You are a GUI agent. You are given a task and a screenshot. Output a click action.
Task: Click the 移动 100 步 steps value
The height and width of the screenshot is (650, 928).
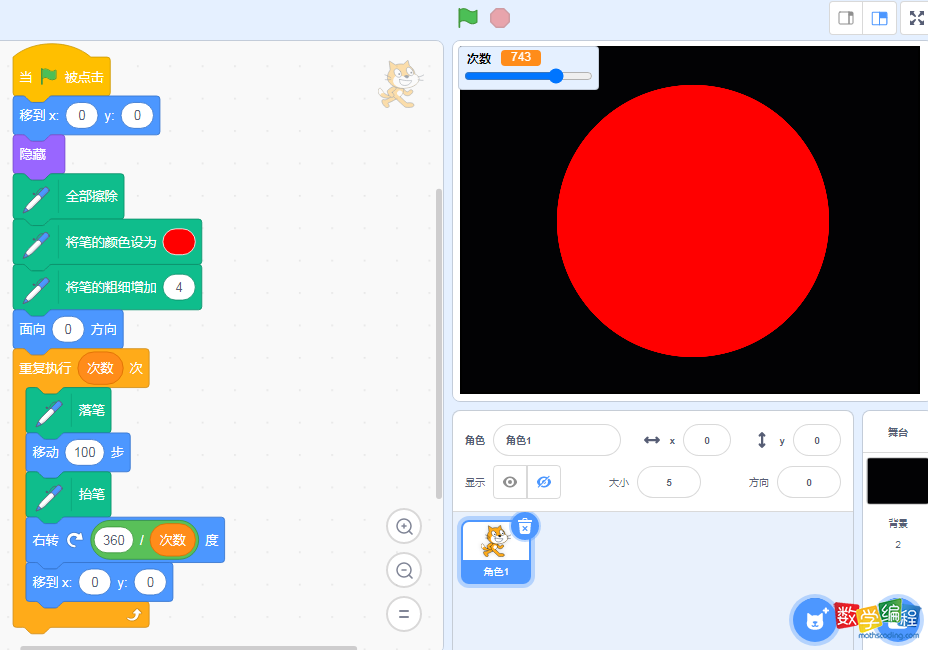click(85, 452)
